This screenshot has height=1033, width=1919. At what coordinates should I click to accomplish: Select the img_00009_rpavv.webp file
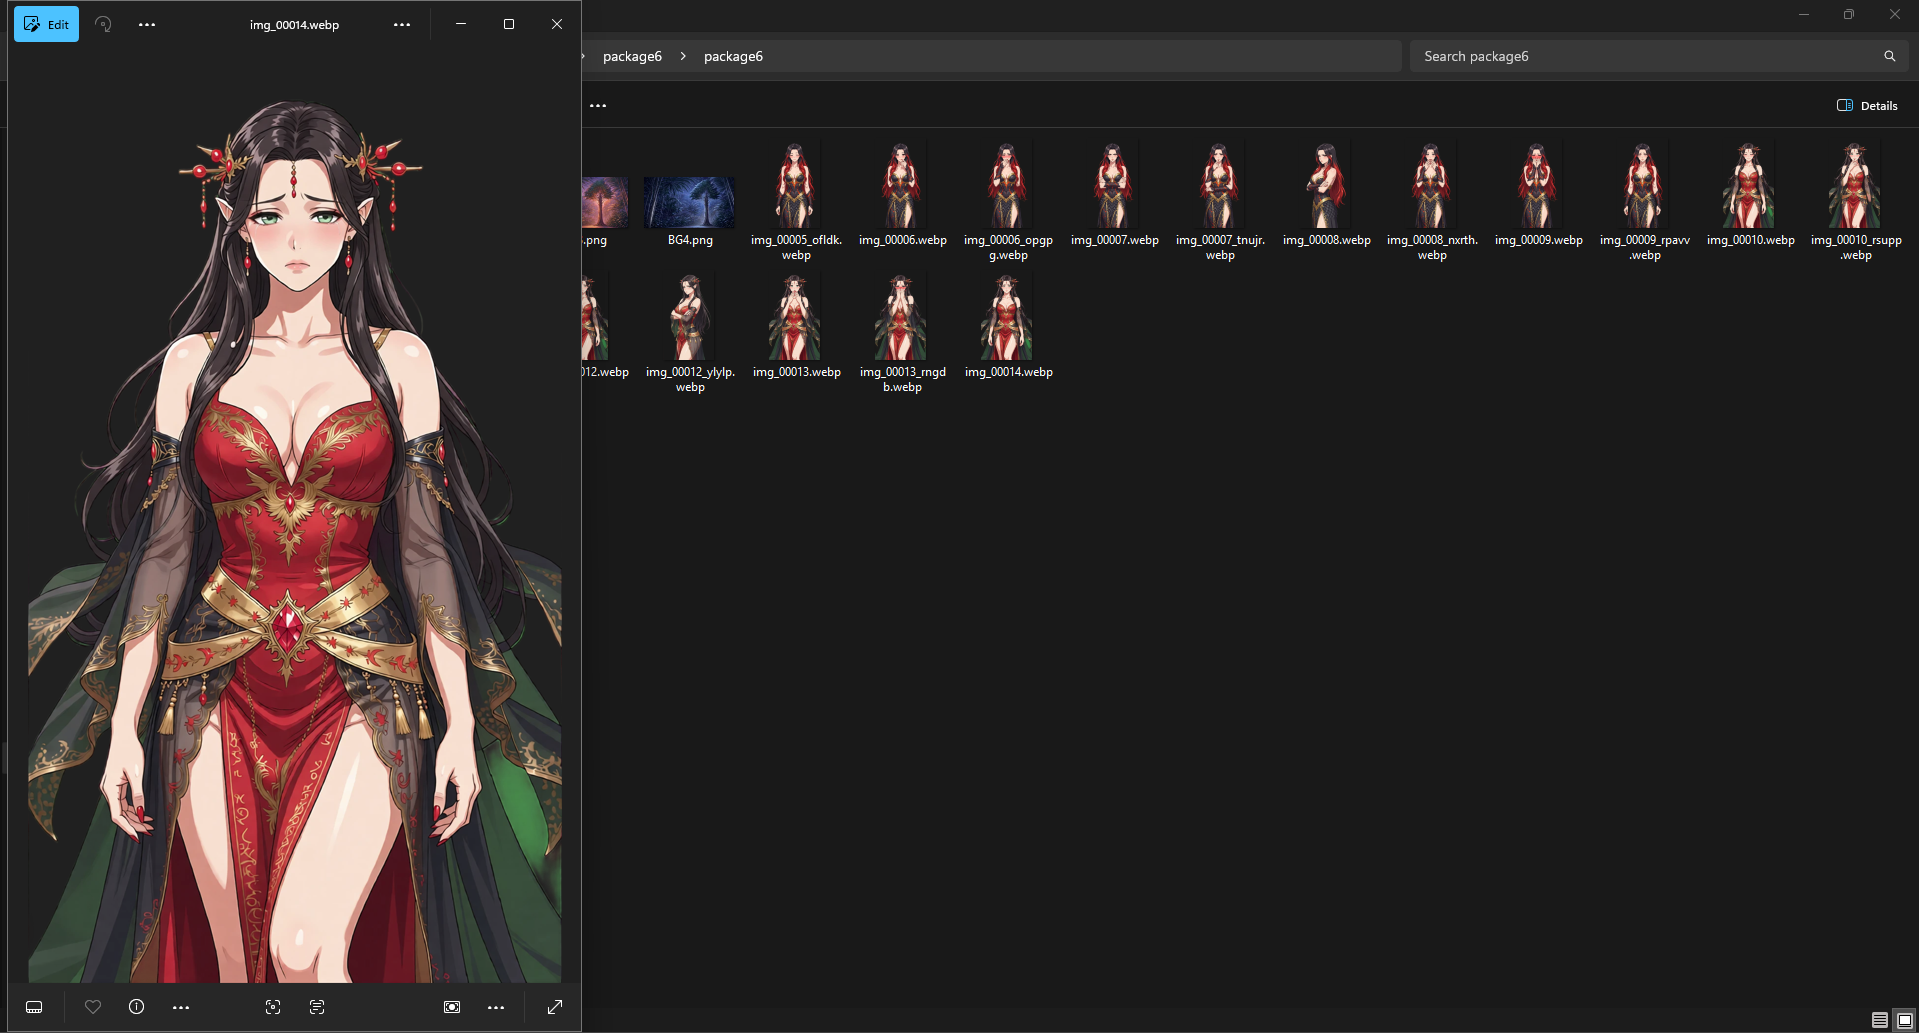(1644, 201)
